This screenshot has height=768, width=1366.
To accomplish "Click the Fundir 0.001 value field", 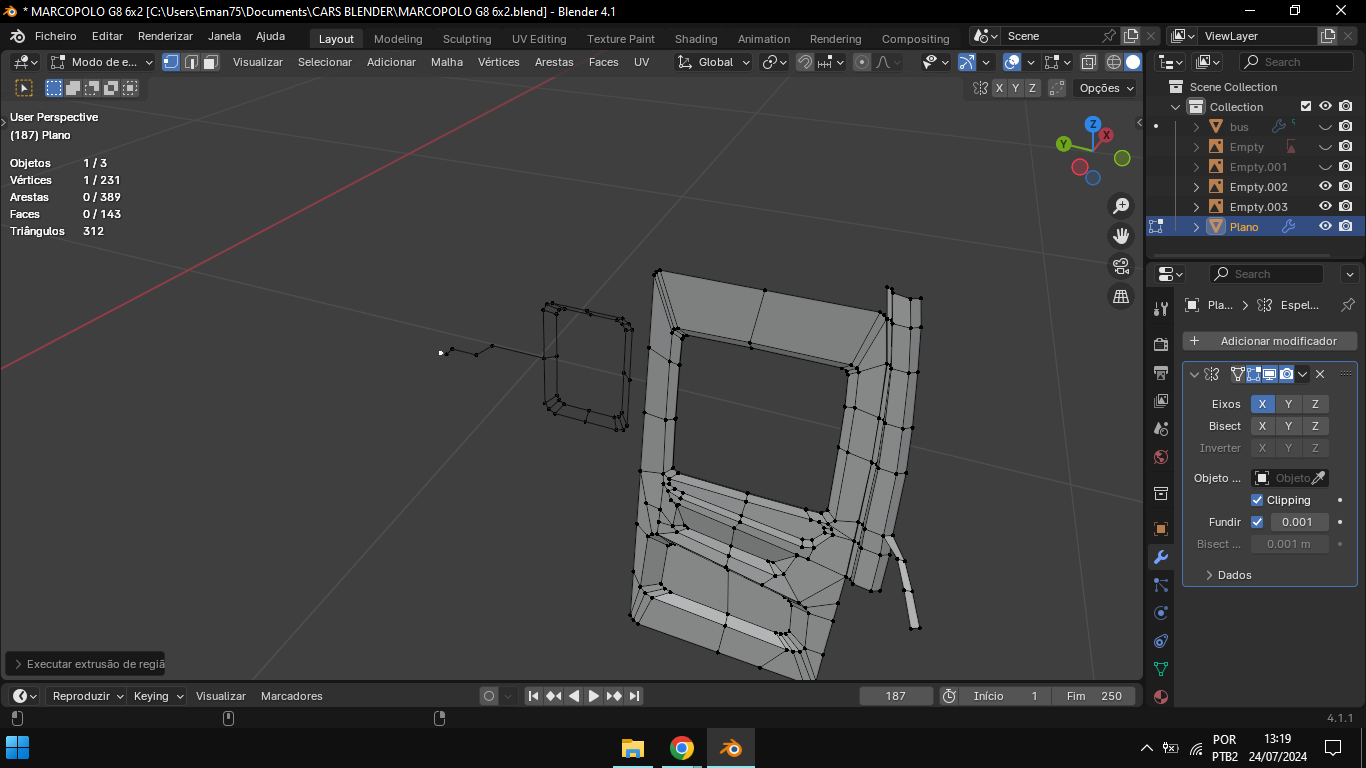I will point(1297,522).
